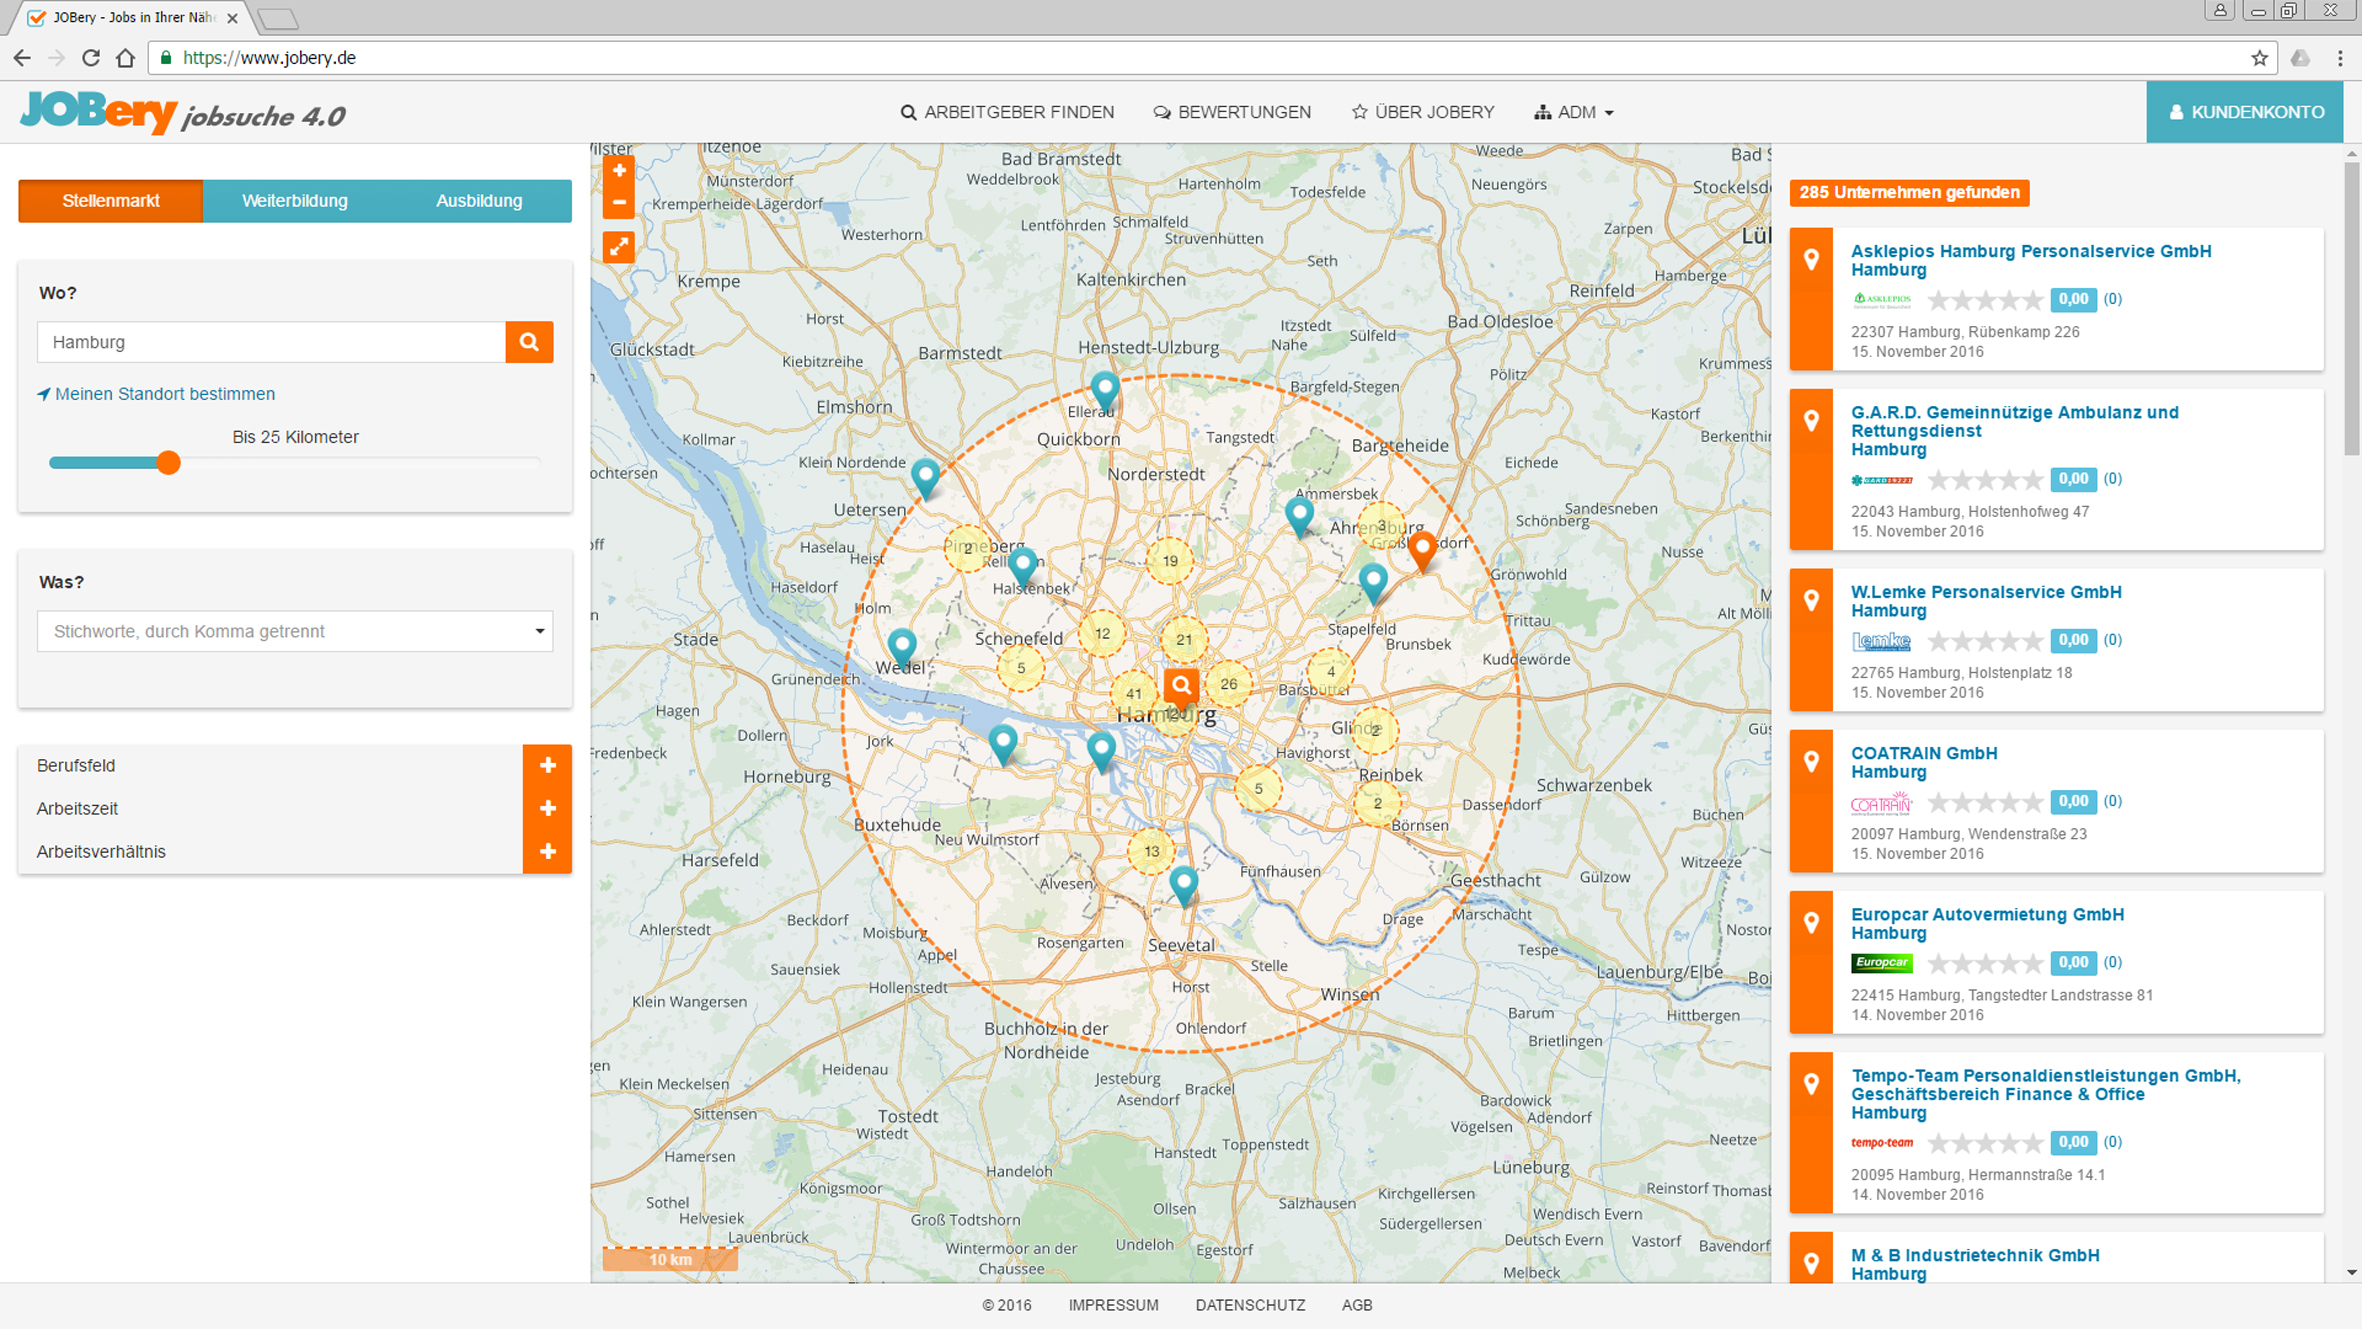Open Über JOBery in navigation

(1423, 112)
